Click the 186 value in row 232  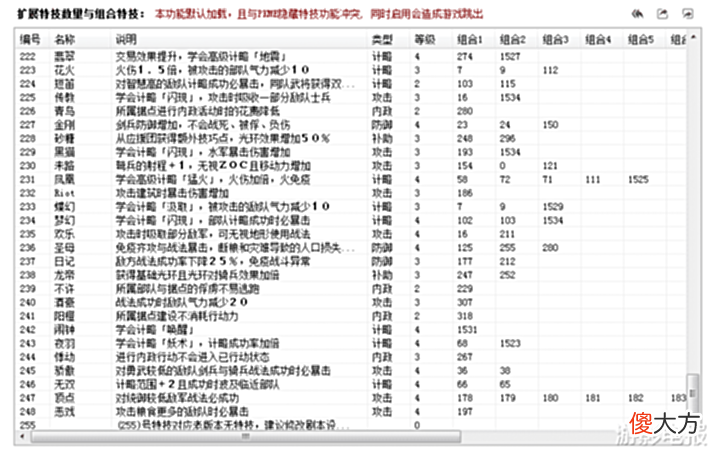pyautogui.click(x=465, y=193)
